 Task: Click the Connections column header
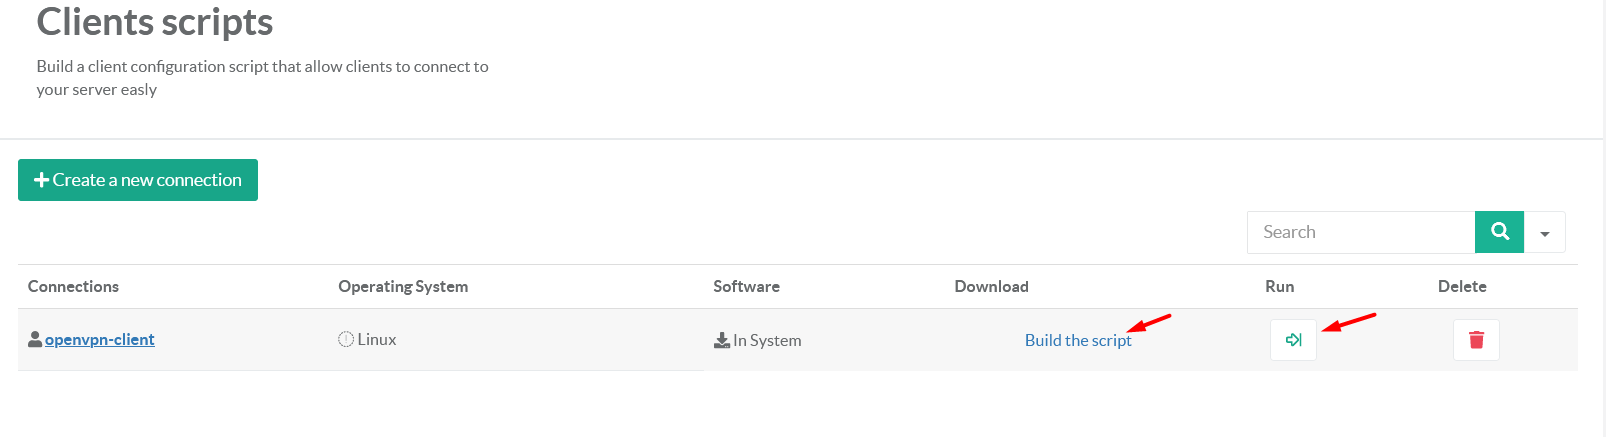pos(73,286)
